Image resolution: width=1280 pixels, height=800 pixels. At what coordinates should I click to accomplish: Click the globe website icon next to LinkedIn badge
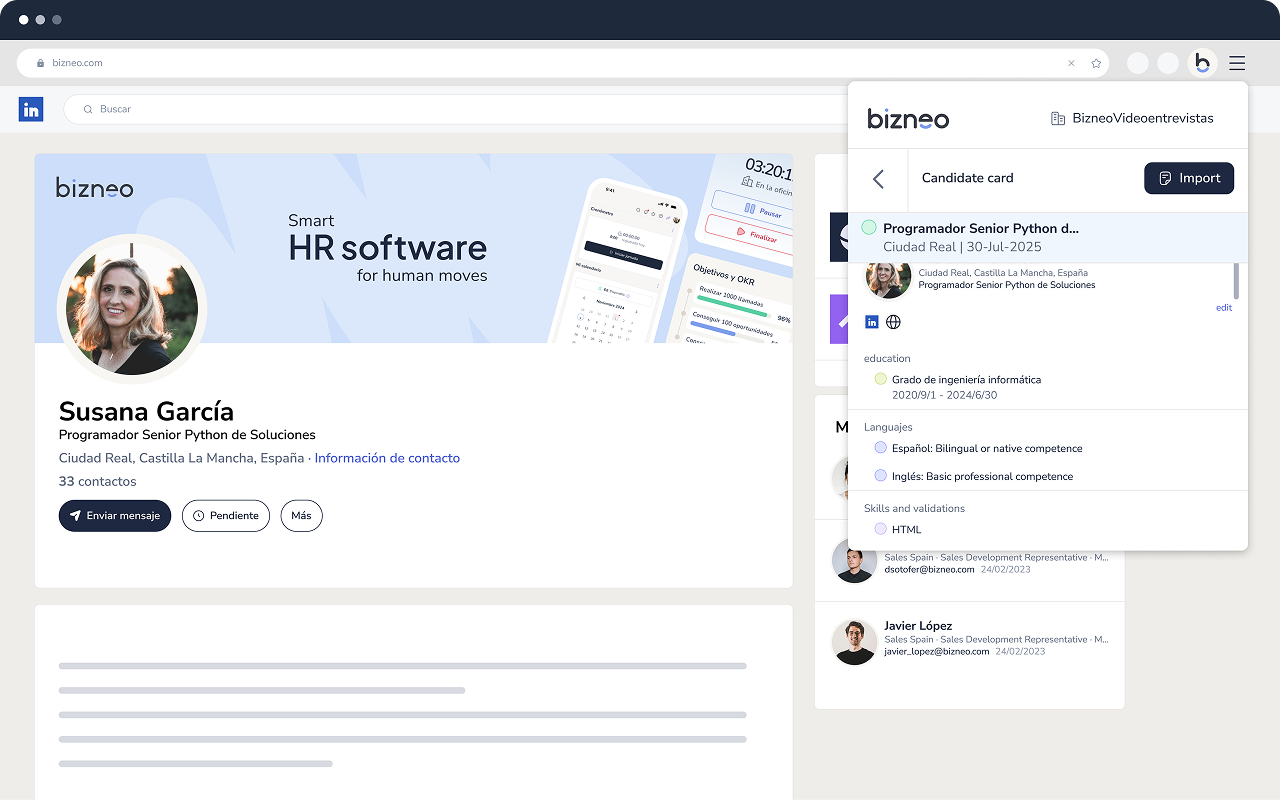pos(893,321)
